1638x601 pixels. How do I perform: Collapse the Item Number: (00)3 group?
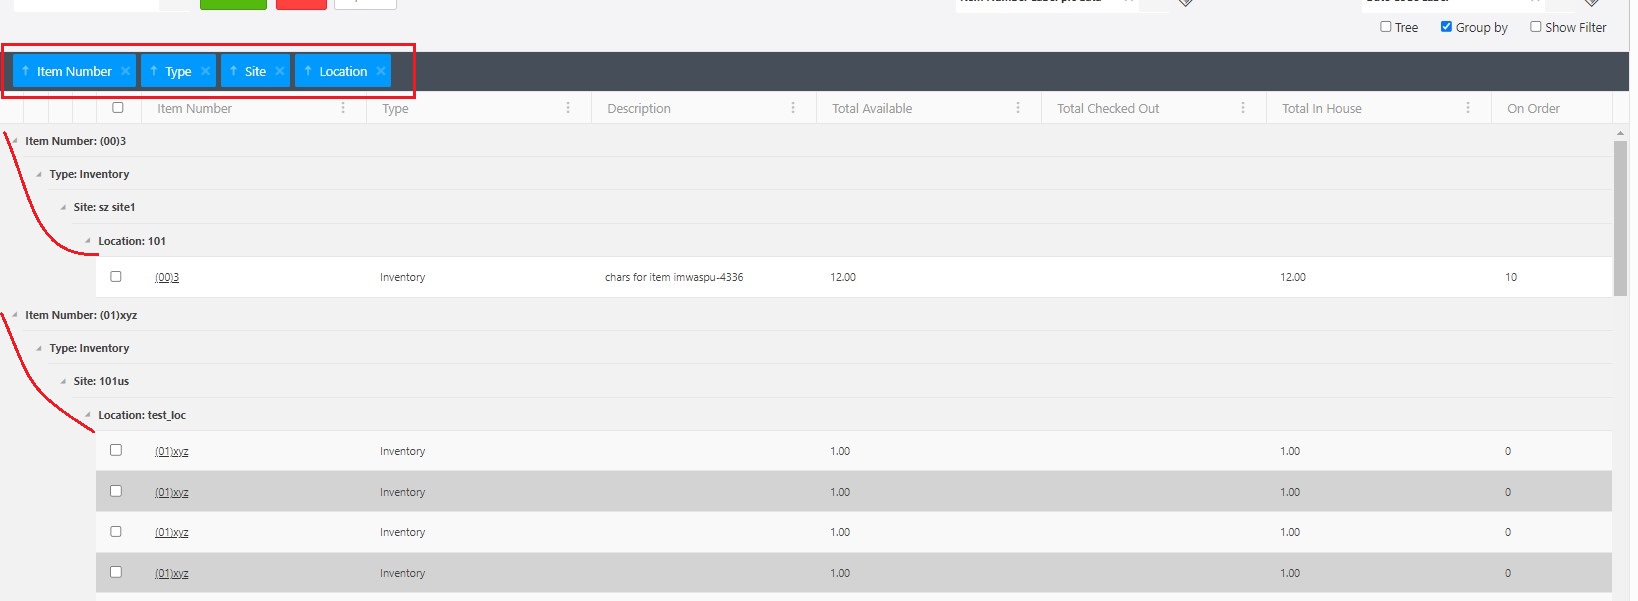(15, 141)
